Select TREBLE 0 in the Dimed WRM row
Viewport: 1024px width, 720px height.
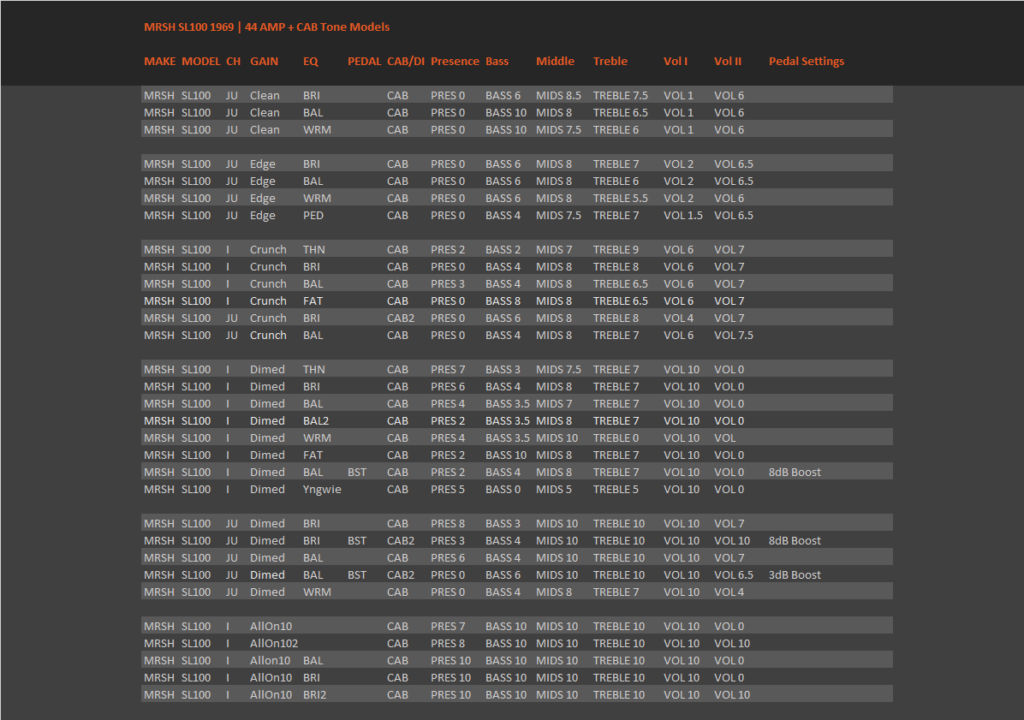click(x=616, y=438)
